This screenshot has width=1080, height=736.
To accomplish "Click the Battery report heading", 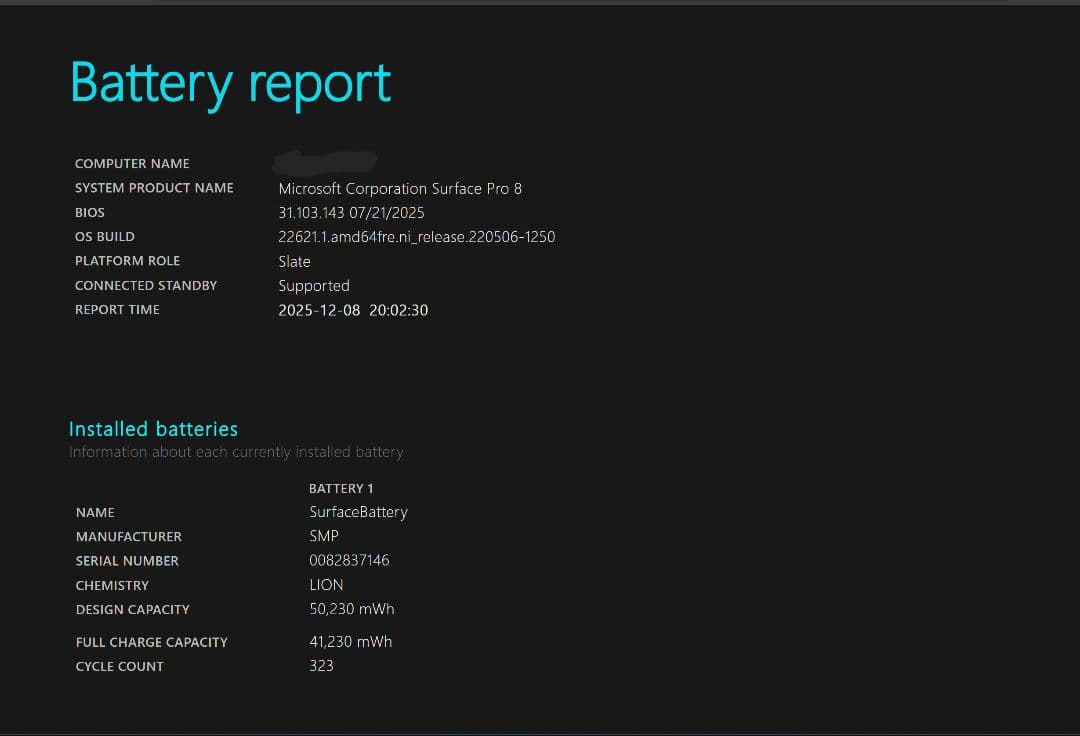I will coord(230,83).
